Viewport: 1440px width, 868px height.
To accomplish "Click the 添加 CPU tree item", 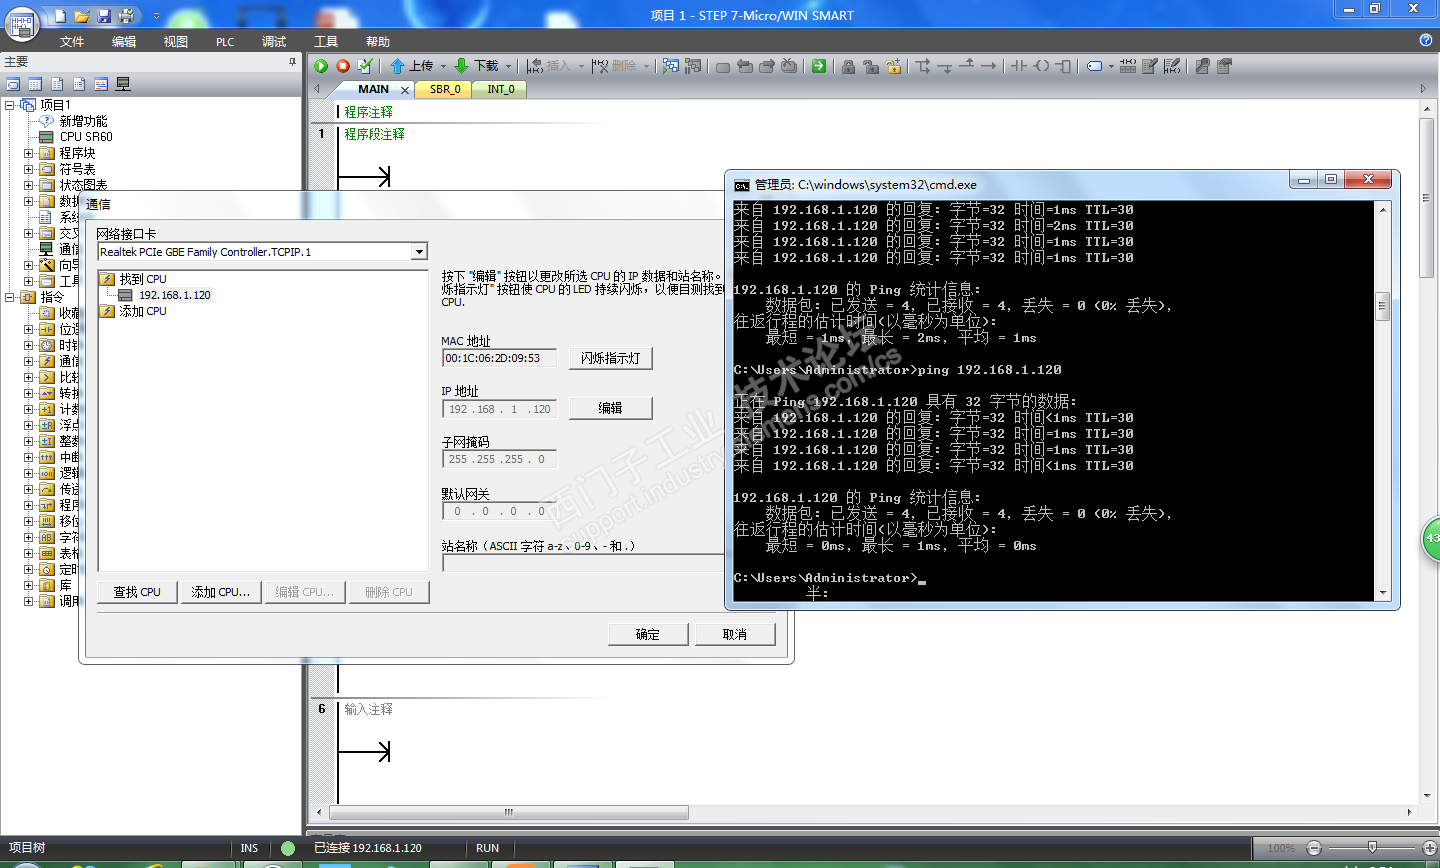I will (143, 311).
